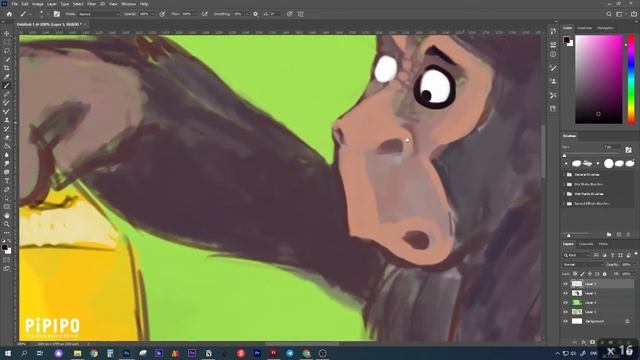The height and width of the screenshot is (360, 640).
Task: Click the rainbow hue slider
Action: 631,79
